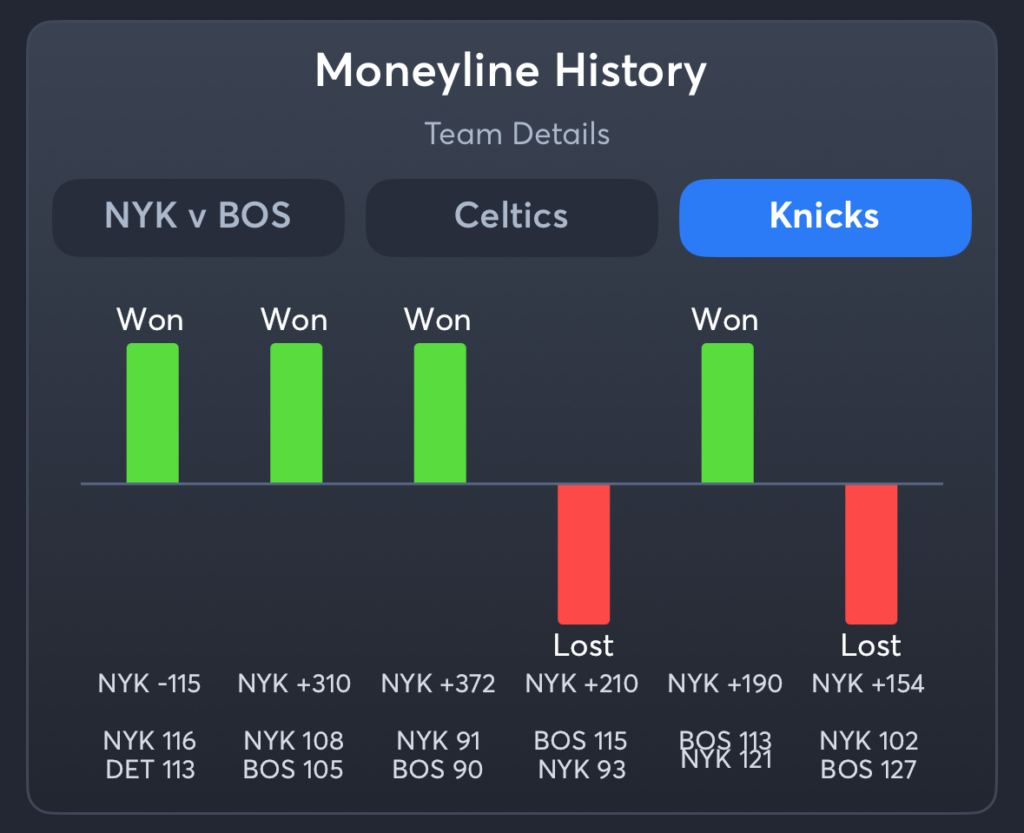
Task: Click the NYK 102 BOS 127 score
Action: (x=869, y=755)
